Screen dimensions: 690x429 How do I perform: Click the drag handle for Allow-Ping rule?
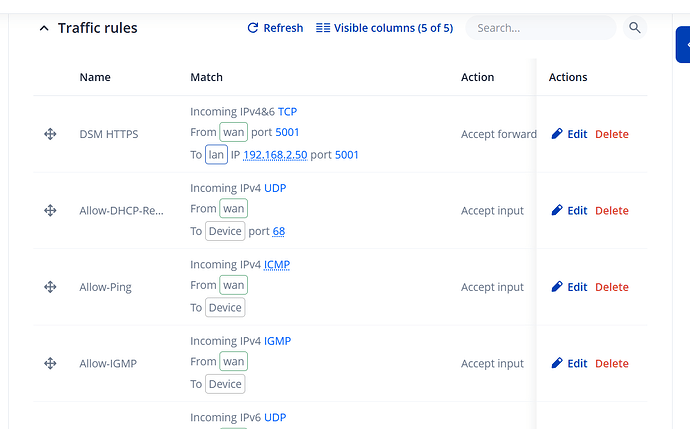[50, 287]
